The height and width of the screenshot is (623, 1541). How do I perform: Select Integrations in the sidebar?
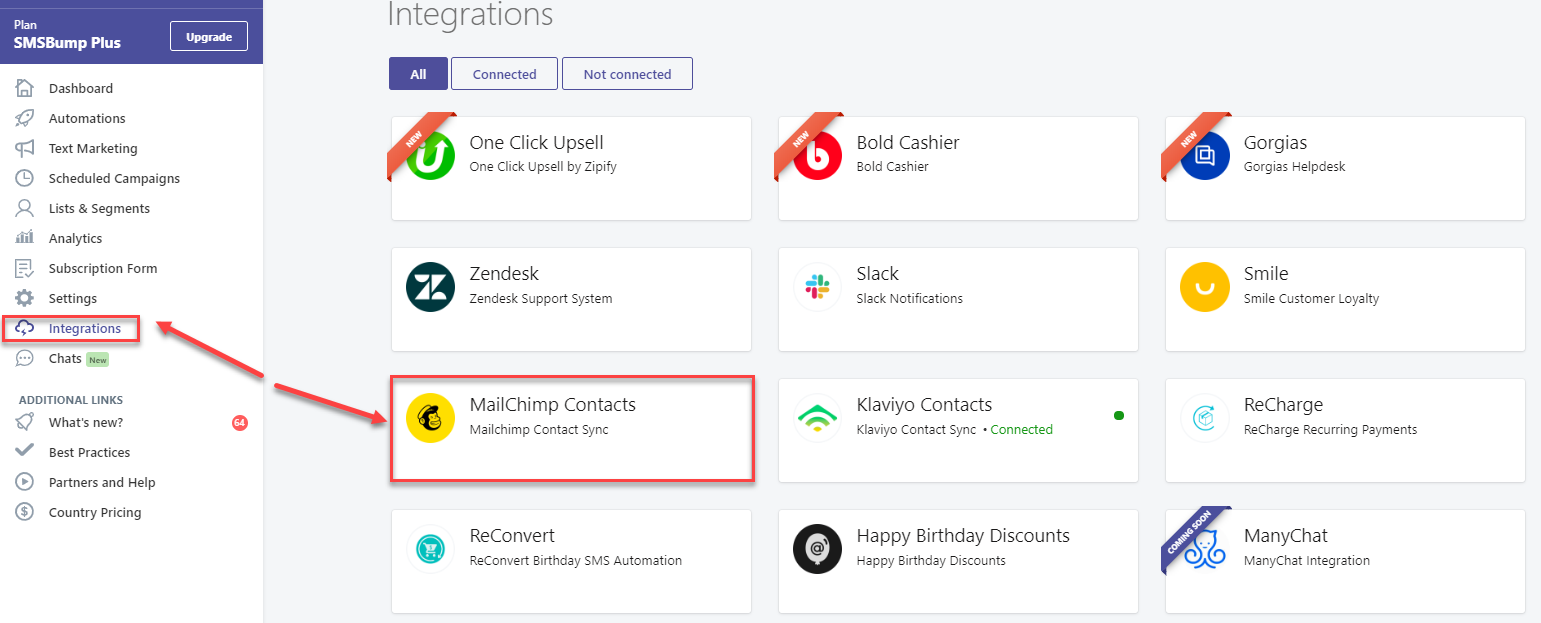85,328
